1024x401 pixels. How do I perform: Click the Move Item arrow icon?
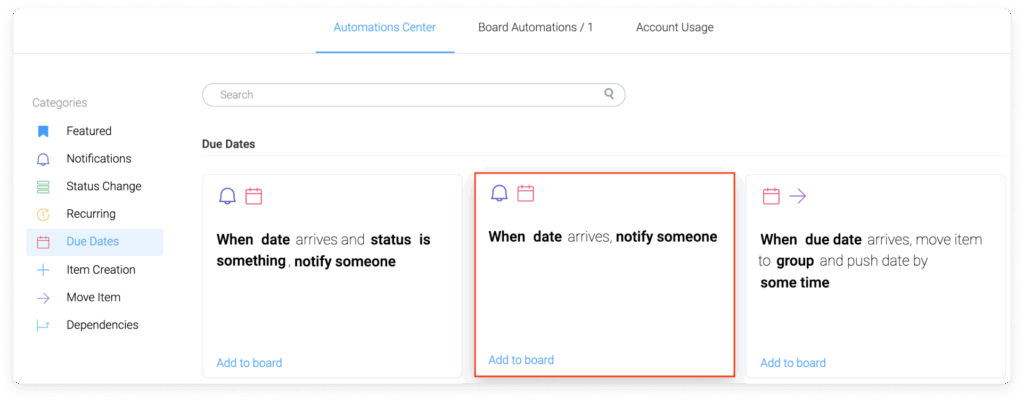(x=43, y=298)
